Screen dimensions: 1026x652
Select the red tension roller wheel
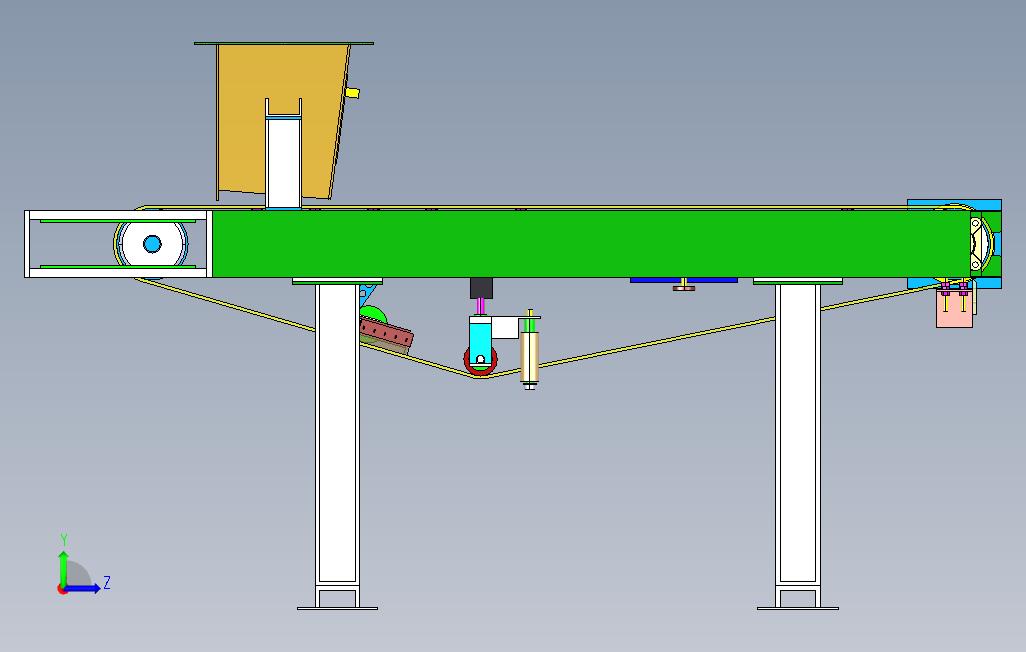[x=480, y=361]
